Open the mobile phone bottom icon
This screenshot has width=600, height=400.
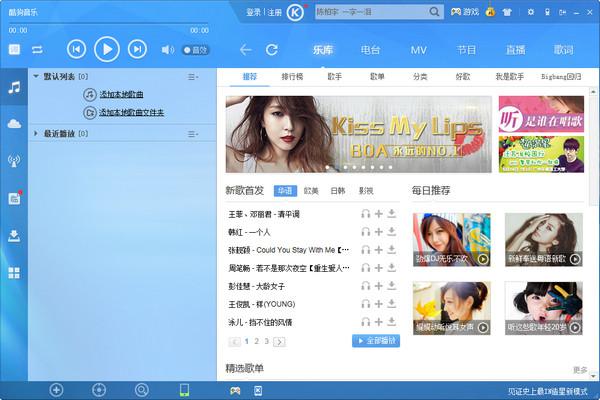point(184,390)
